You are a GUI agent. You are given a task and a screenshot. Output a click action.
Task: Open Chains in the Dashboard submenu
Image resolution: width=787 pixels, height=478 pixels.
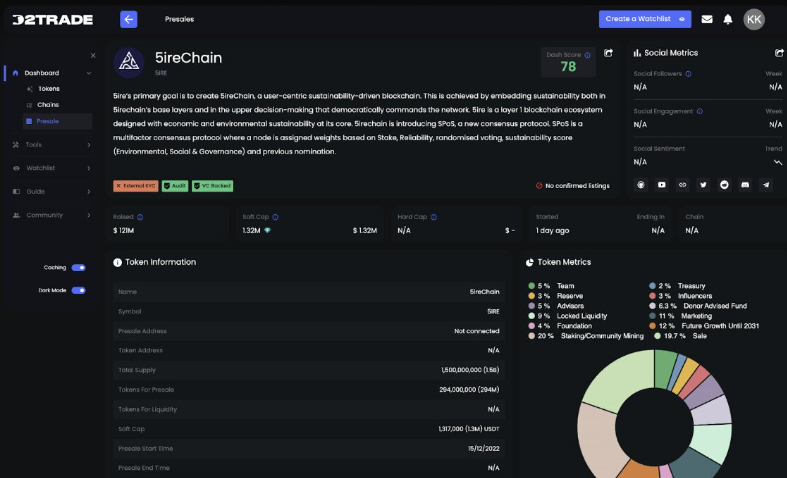point(48,105)
